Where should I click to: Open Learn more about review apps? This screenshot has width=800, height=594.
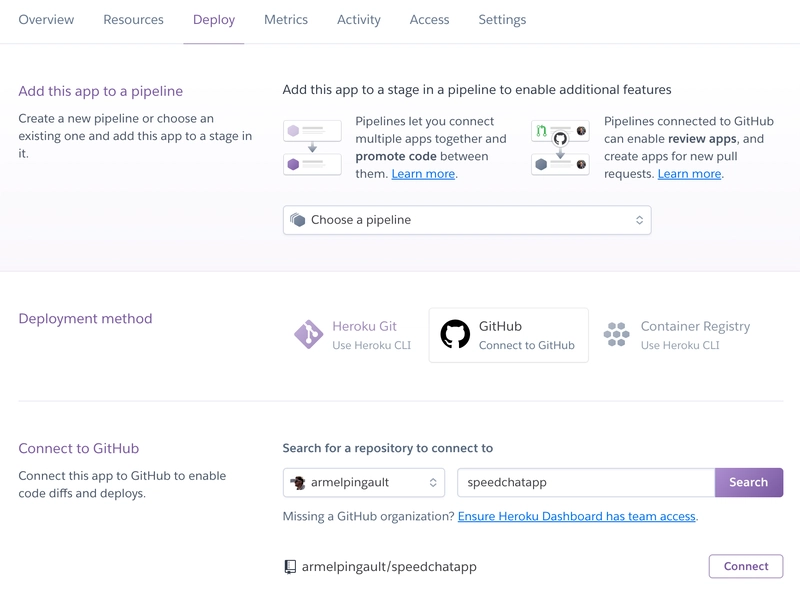tap(689, 174)
